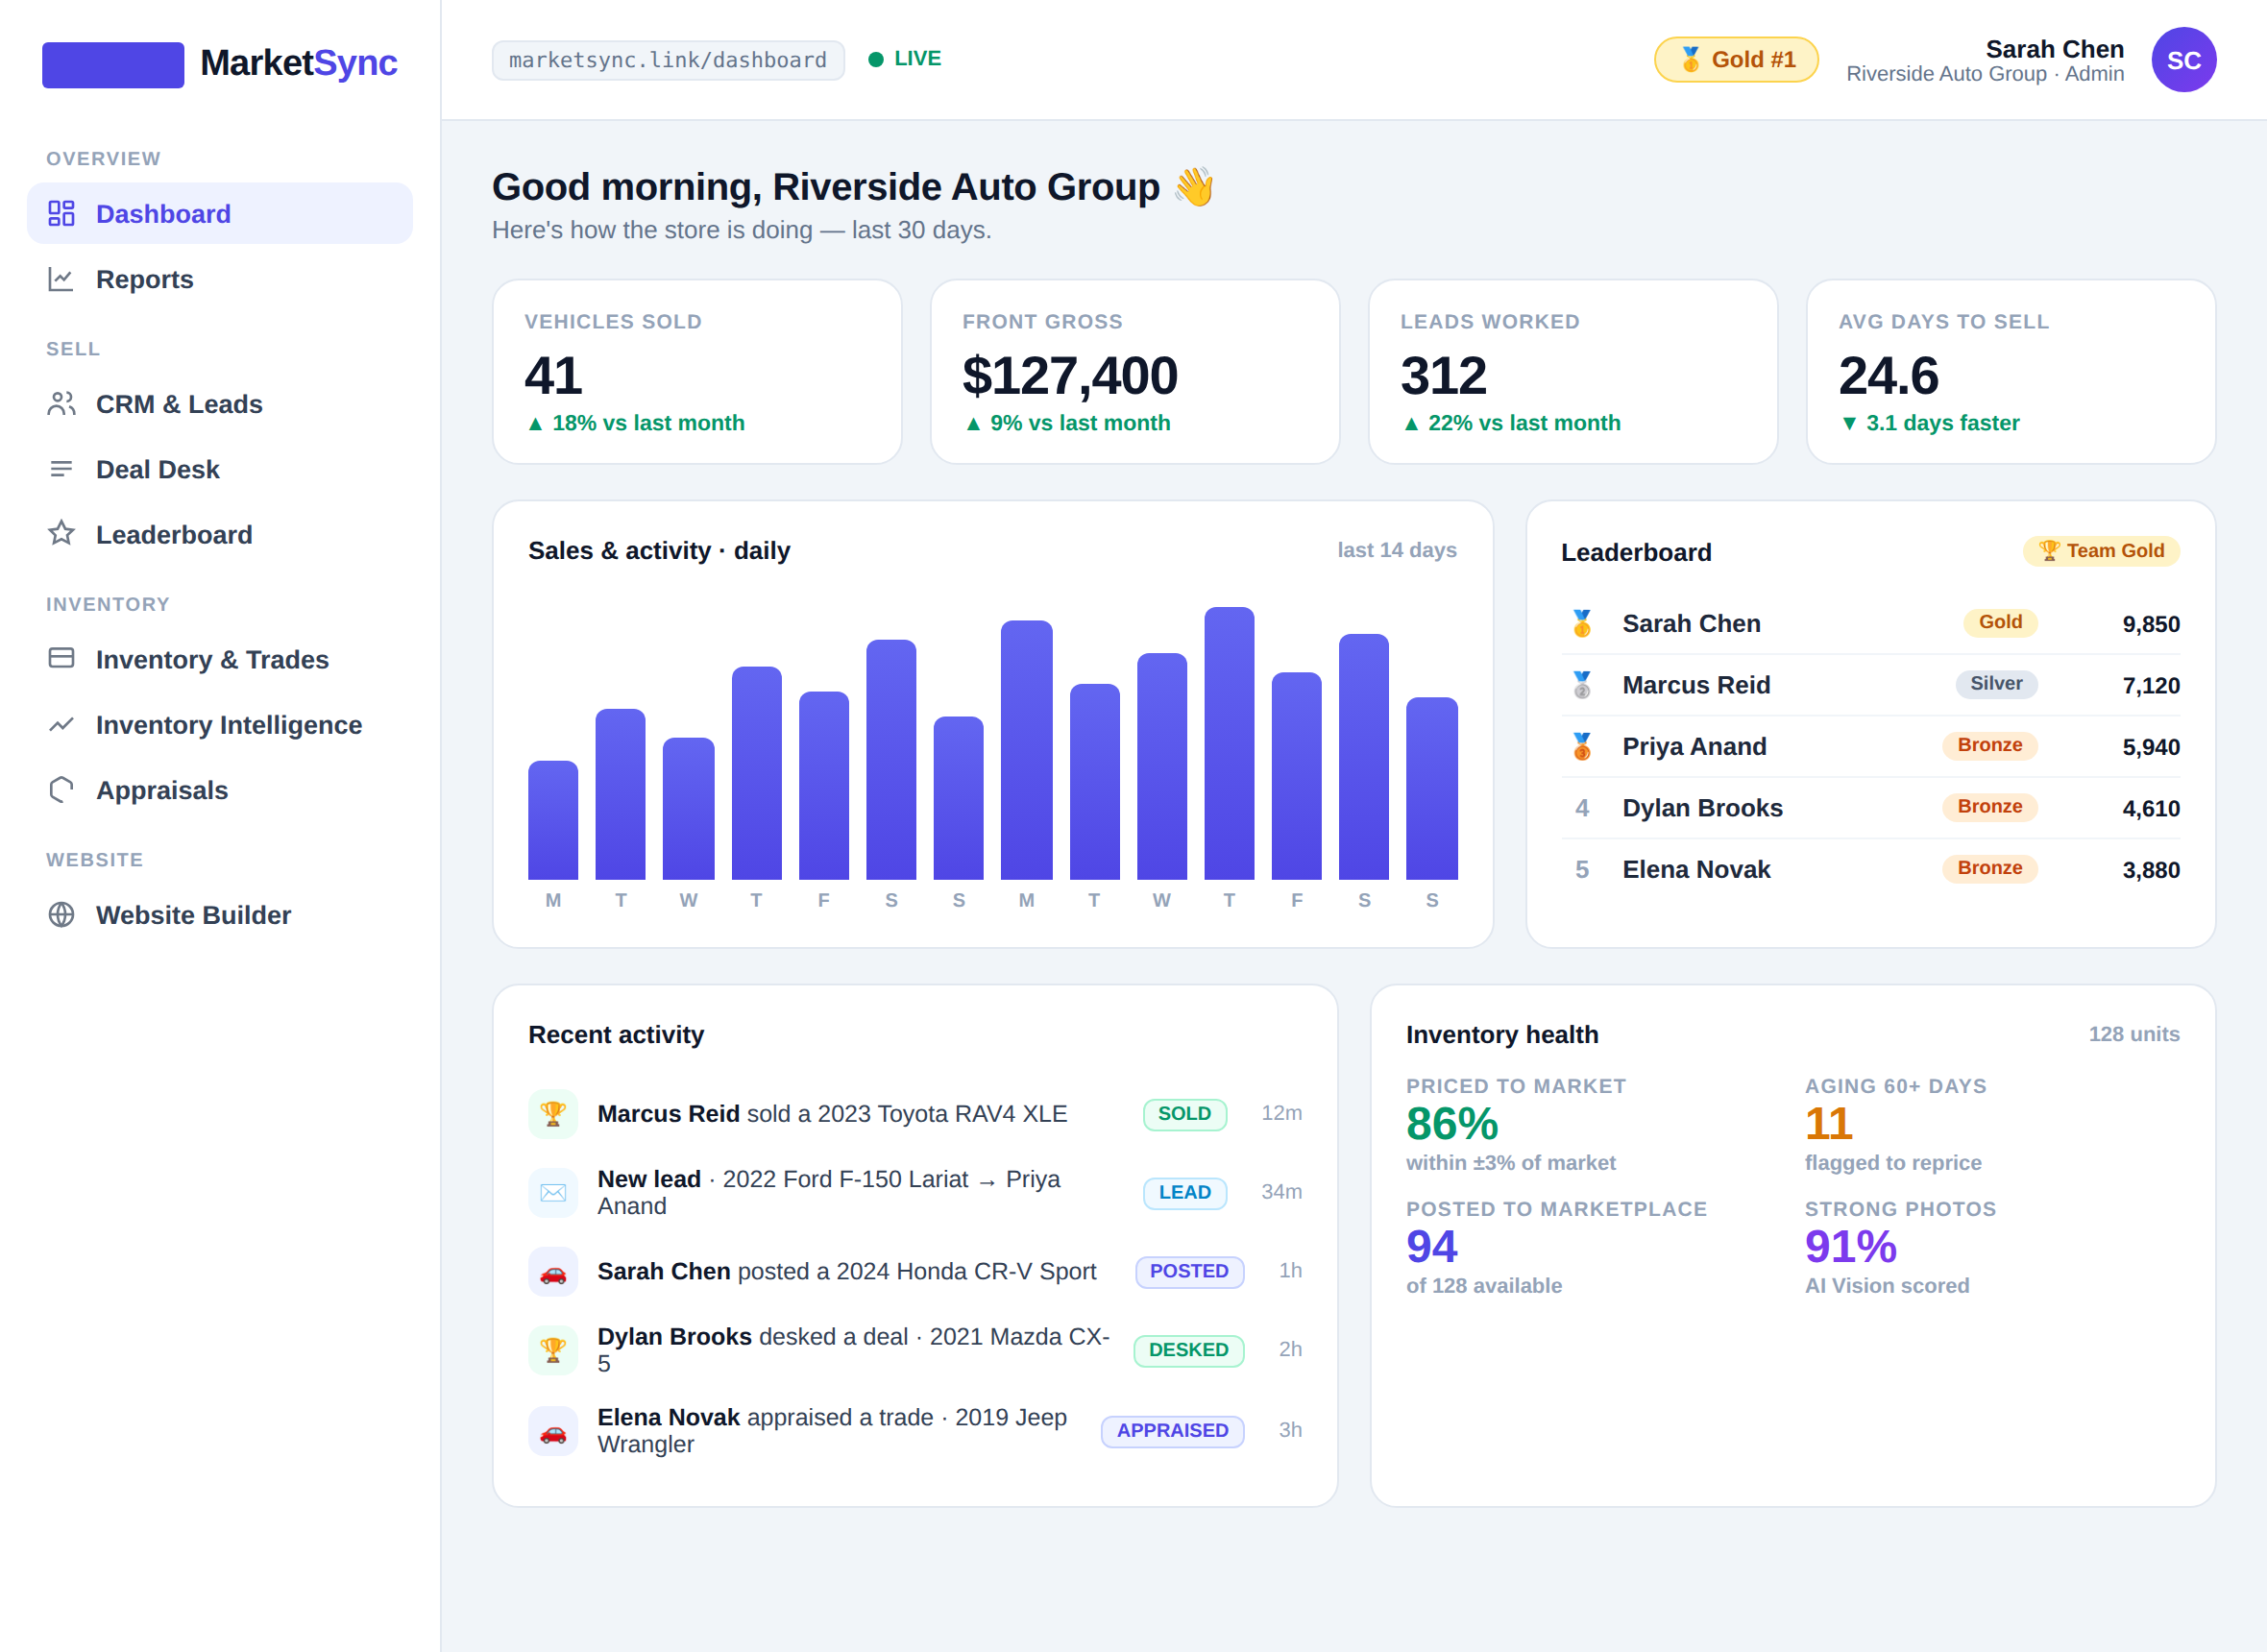Click the car icon beside Elena Novak appraised
Viewport: 2267px width, 1652px height.
coord(553,1430)
